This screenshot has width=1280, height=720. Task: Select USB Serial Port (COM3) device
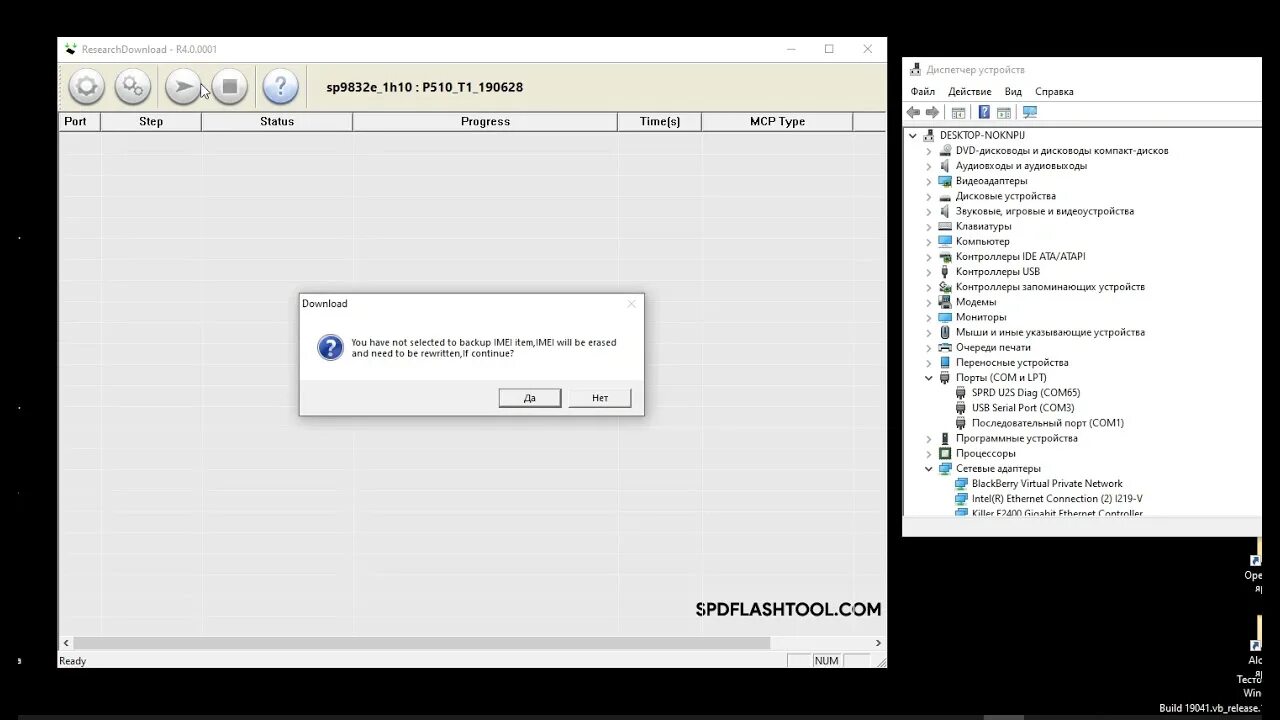tap(1023, 408)
